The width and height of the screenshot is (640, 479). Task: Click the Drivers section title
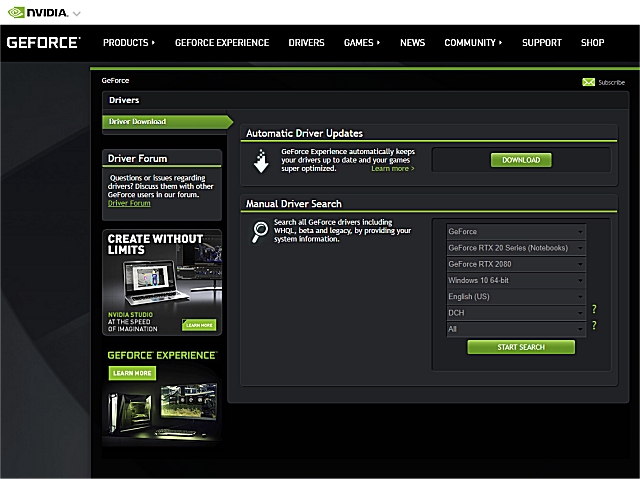coord(124,100)
